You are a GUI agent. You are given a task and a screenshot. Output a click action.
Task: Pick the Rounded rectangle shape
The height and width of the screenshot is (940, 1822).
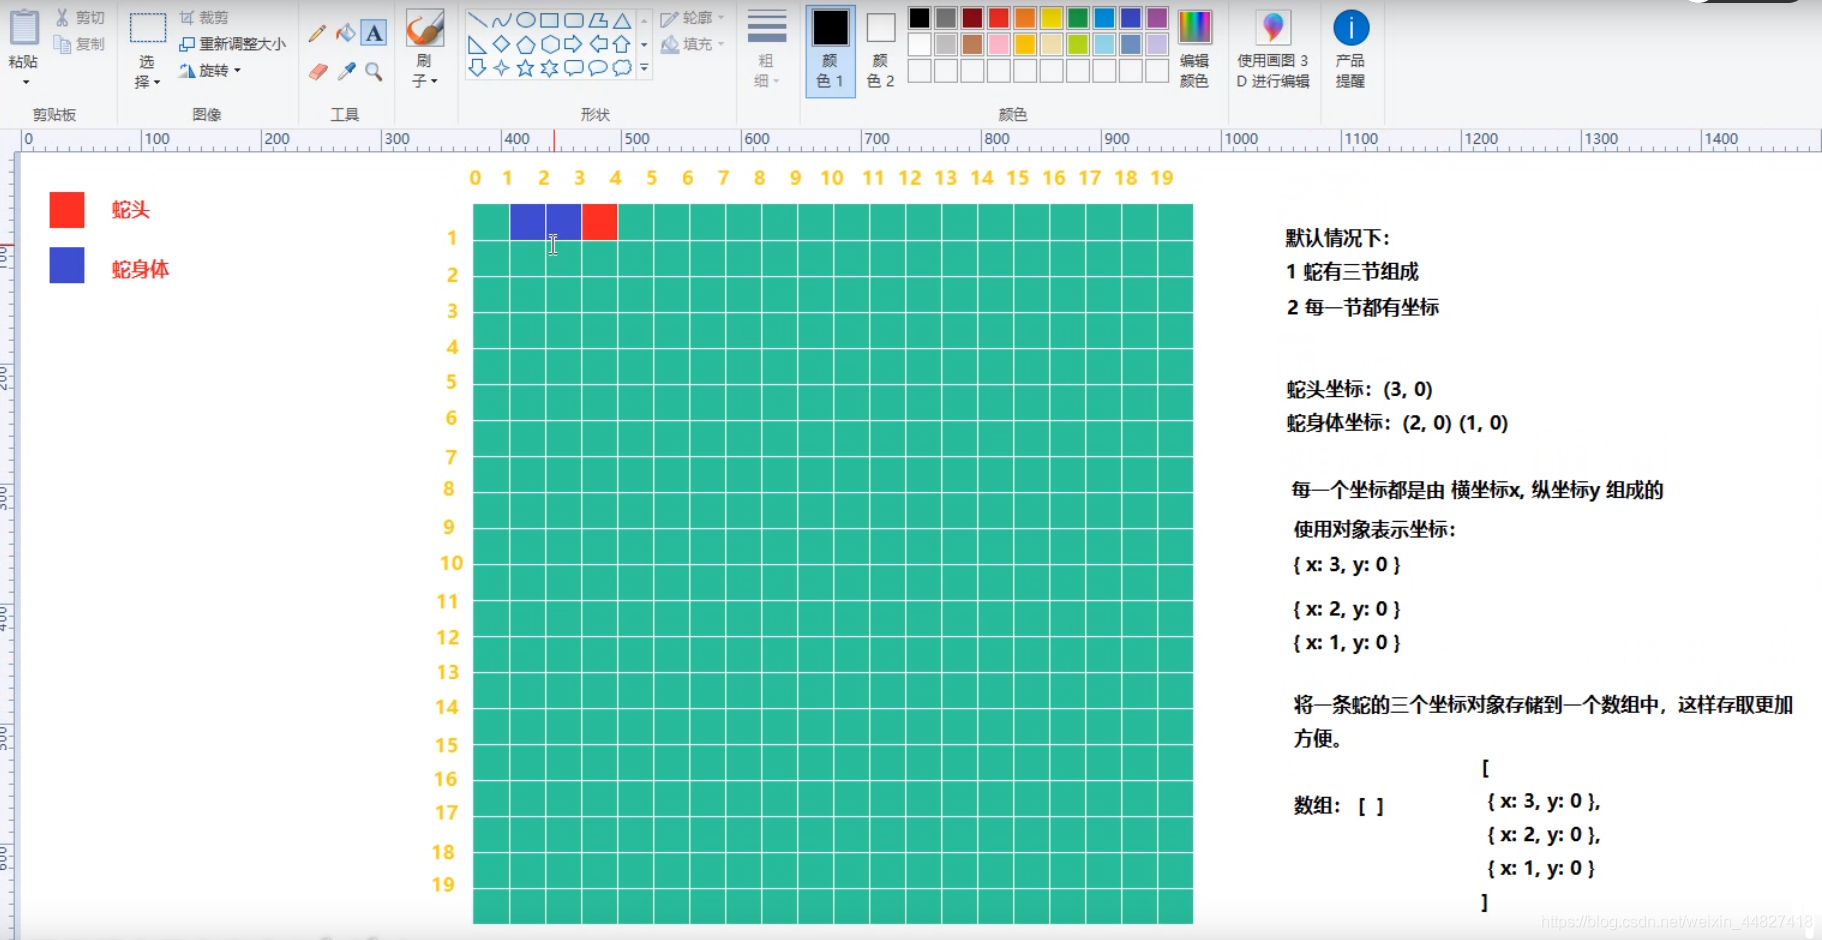coord(573,20)
